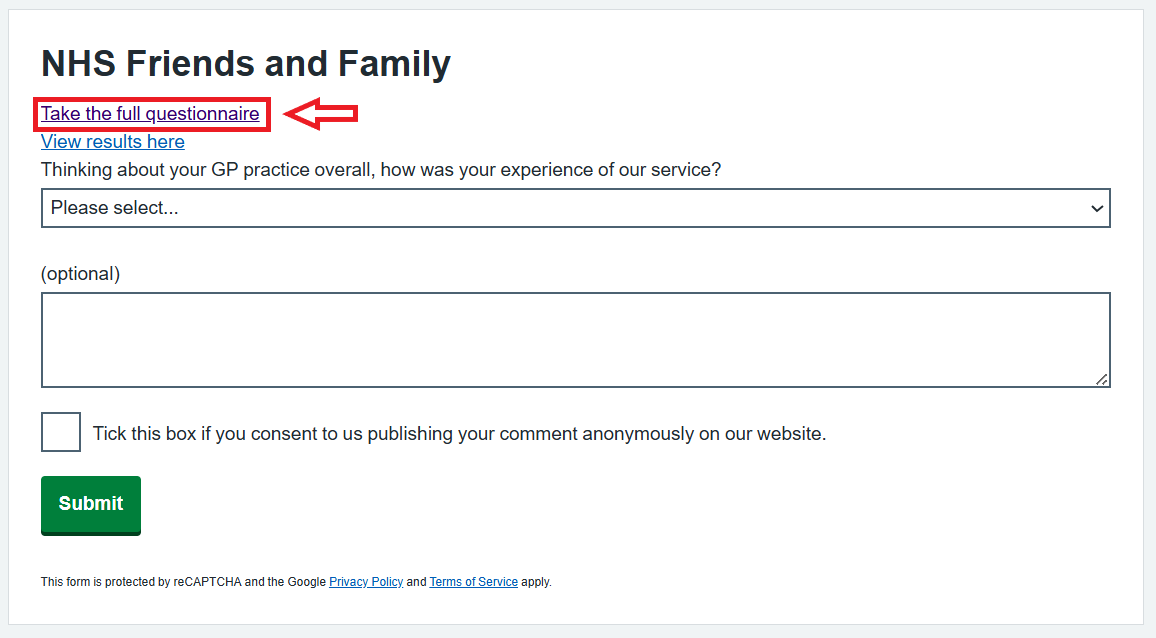
Task: Click the View results here link
Action: click(x=112, y=142)
